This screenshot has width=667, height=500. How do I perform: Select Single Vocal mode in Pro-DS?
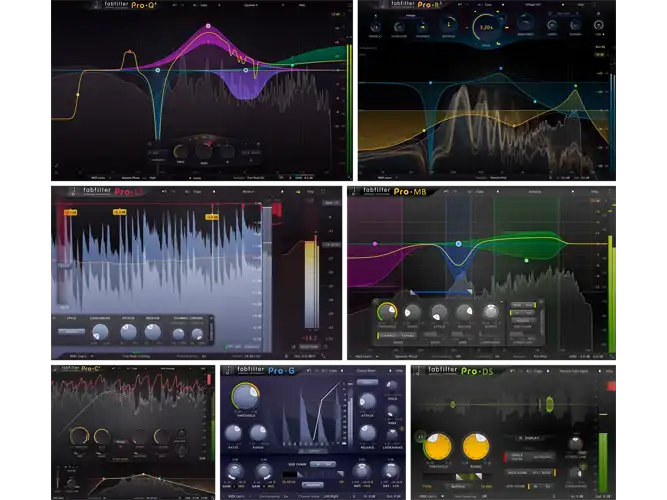517,457
